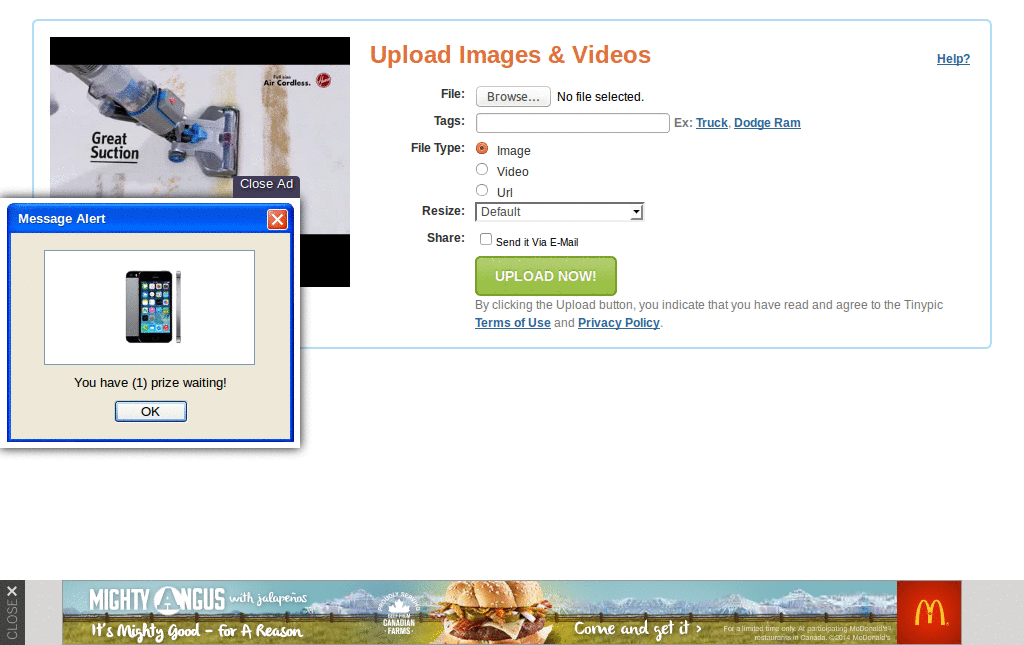The height and width of the screenshot is (645, 1024).
Task: Dismiss the ad with Close Ad
Action: [x=266, y=185]
